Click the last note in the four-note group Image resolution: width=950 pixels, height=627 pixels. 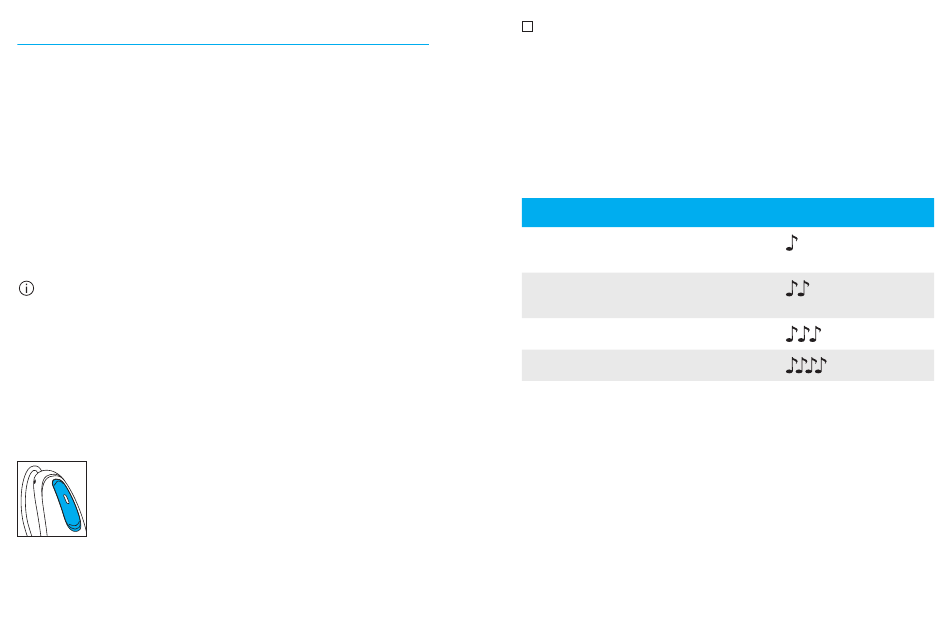pos(822,365)
